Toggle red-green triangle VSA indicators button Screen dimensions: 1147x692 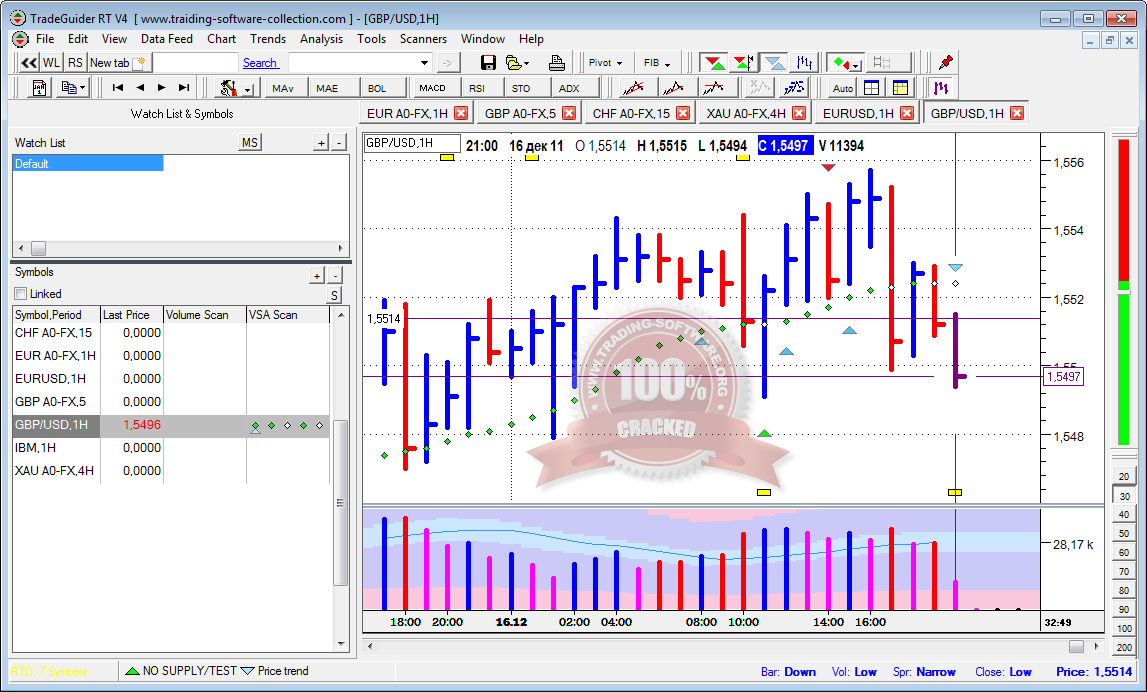(712, 63)
